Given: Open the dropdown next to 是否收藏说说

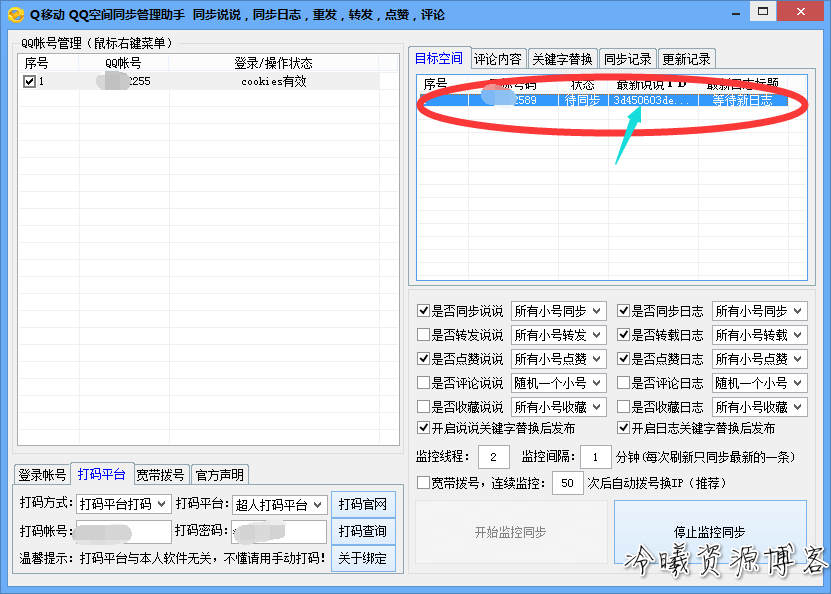Looking at the screenshot, I should 558,406.
